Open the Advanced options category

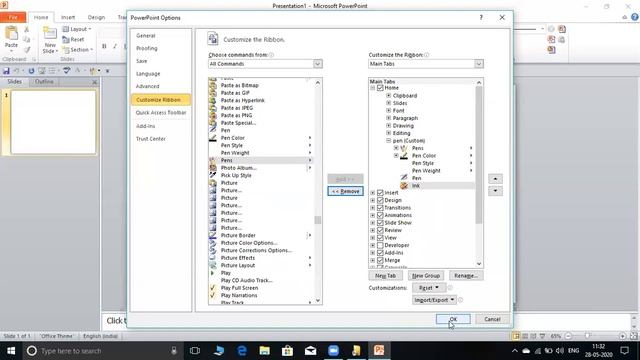[161, 86]
